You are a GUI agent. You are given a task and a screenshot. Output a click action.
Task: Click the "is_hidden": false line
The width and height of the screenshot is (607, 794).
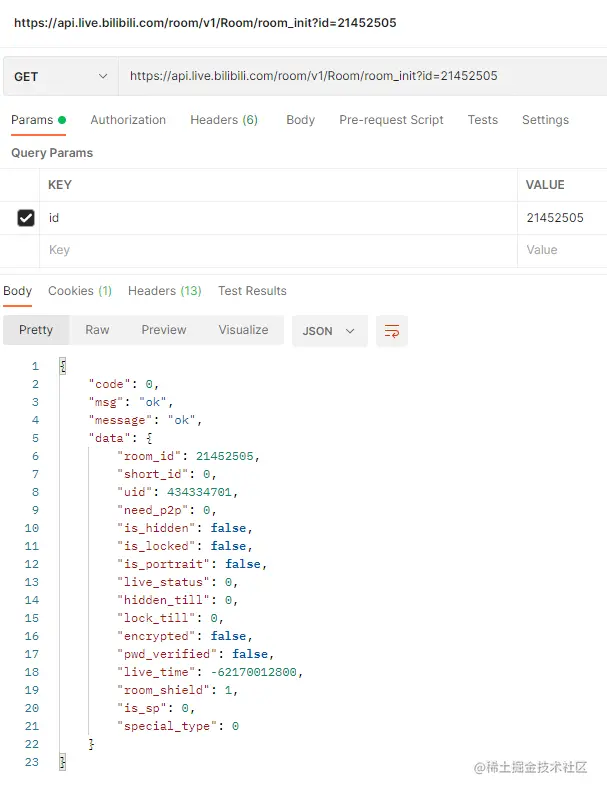pos(185,528)
